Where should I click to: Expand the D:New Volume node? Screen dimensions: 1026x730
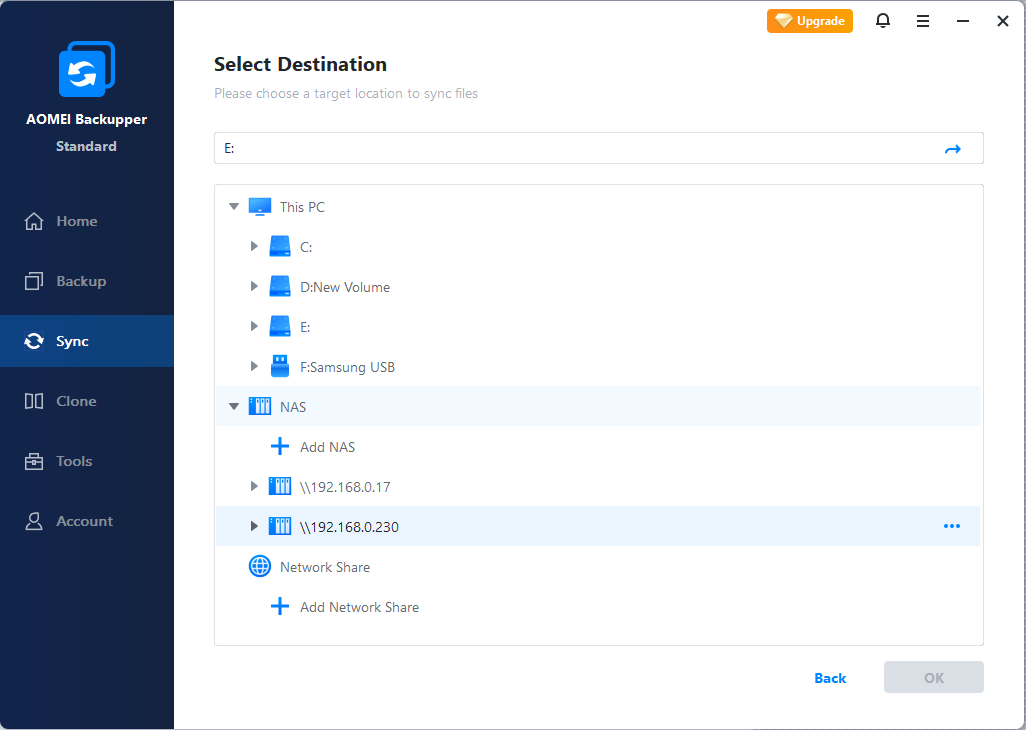tap(254, 287)
